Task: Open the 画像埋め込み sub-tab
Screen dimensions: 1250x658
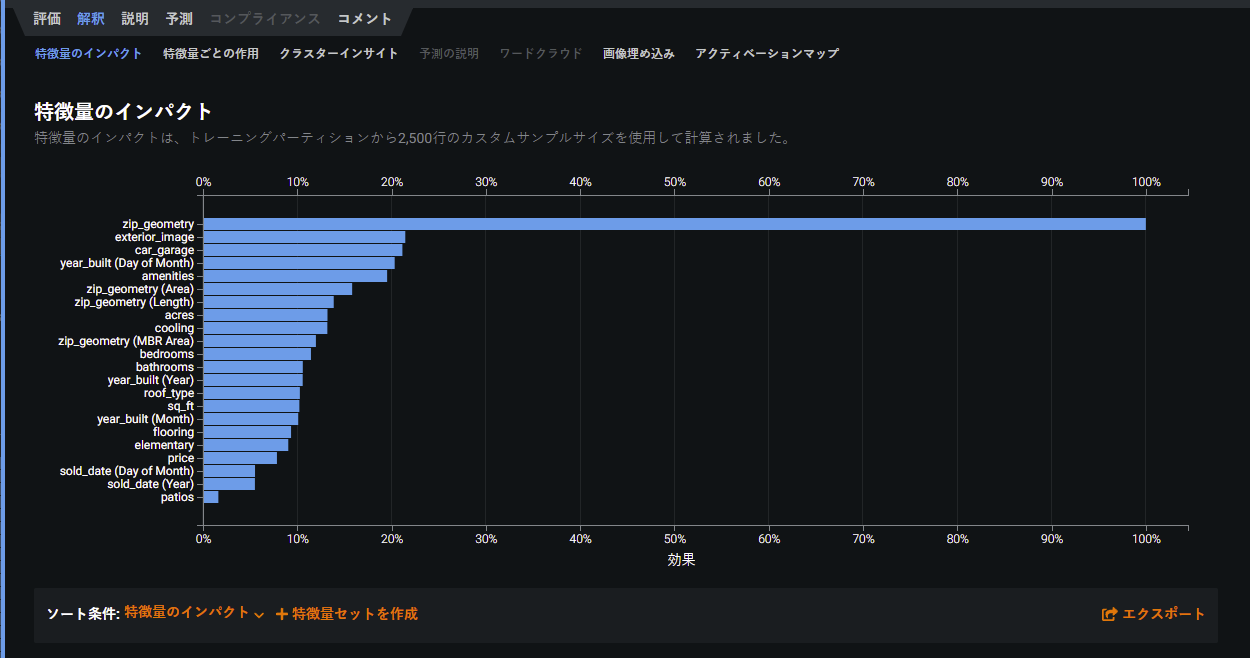Action: pyautogui.click(x=639, y=53)
